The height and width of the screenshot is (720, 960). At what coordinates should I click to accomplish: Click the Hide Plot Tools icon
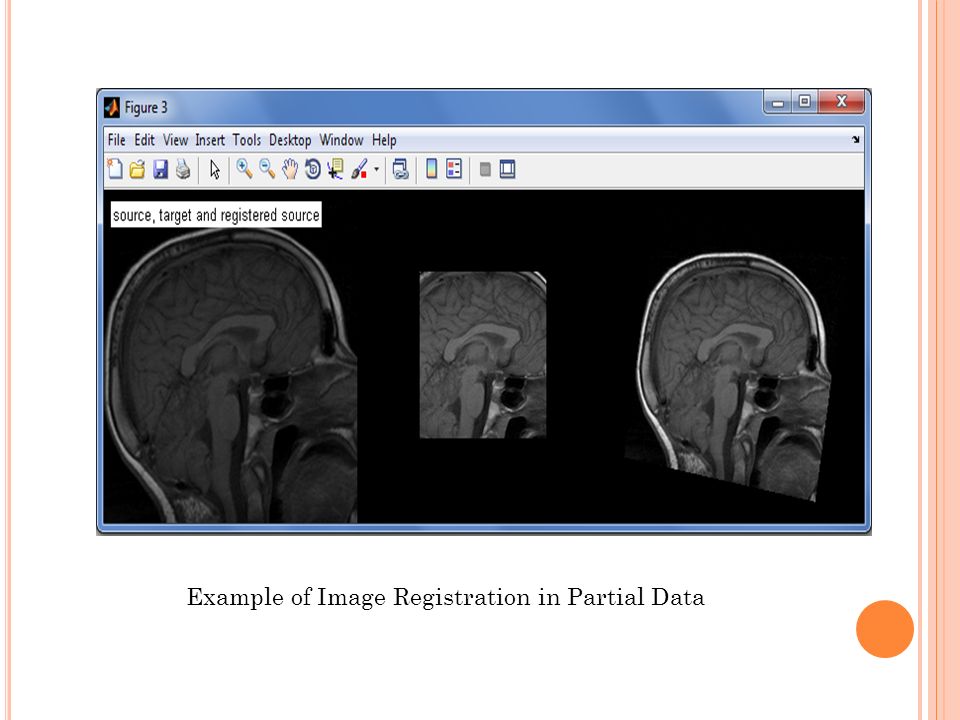485,170
